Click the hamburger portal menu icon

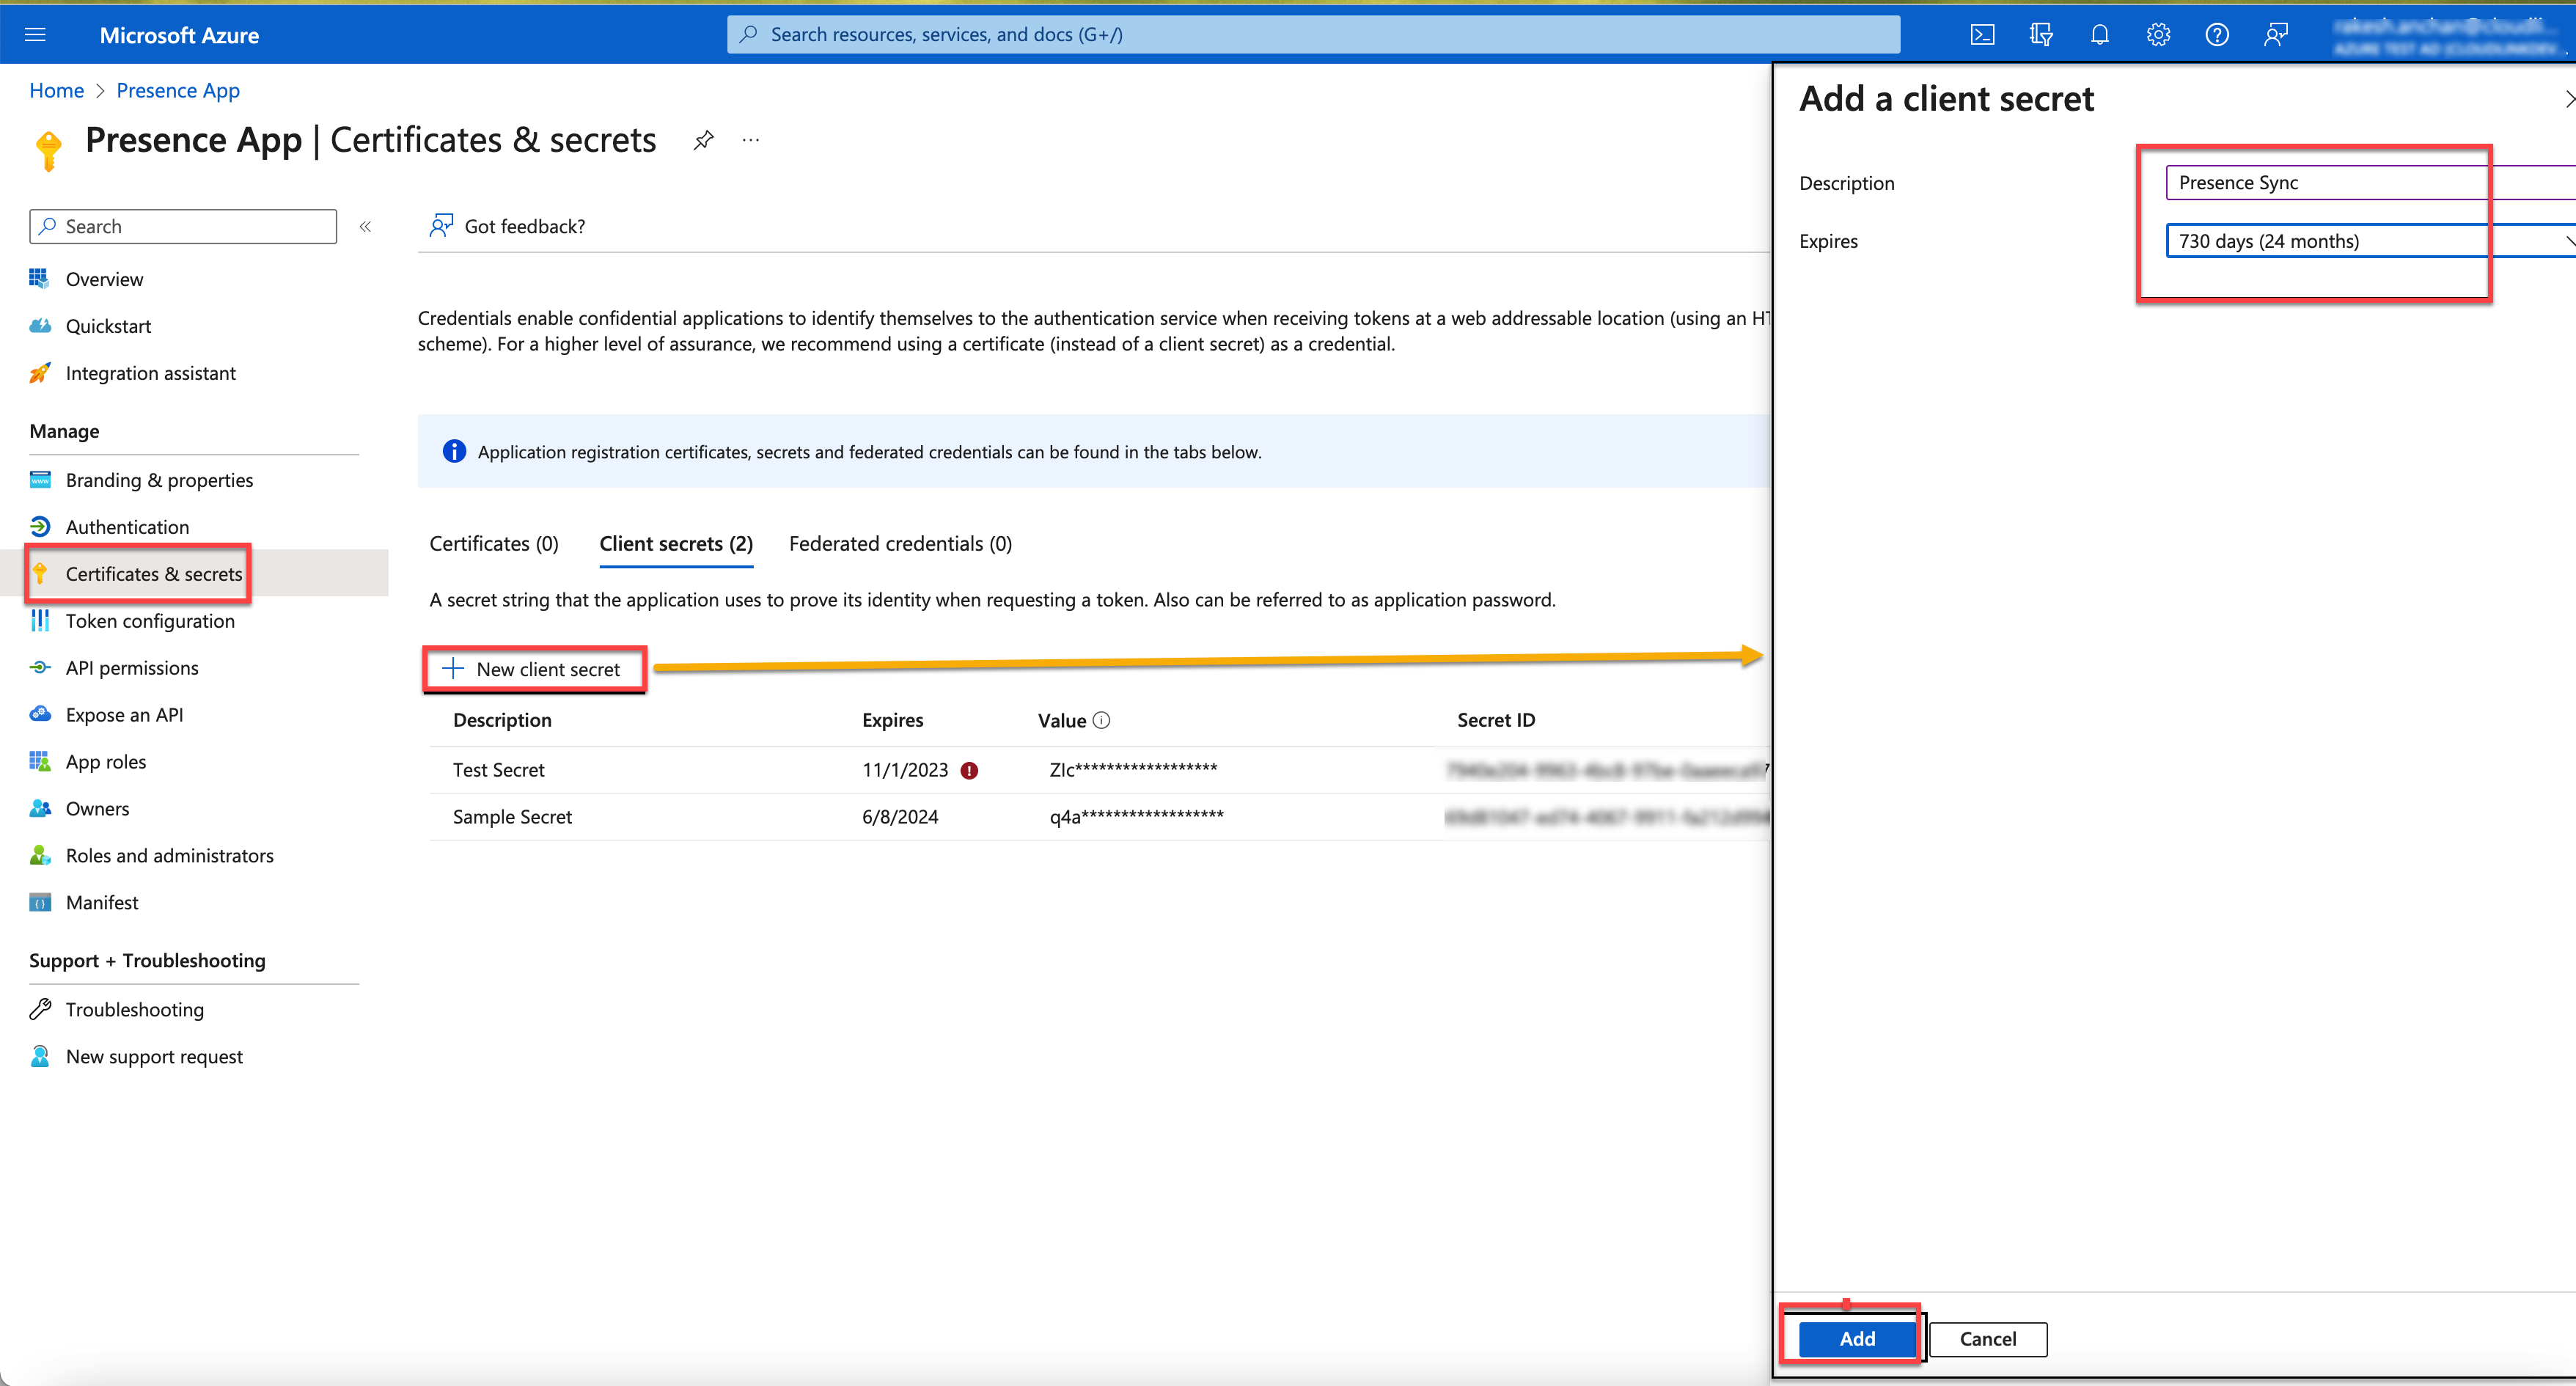pos(35,35)
